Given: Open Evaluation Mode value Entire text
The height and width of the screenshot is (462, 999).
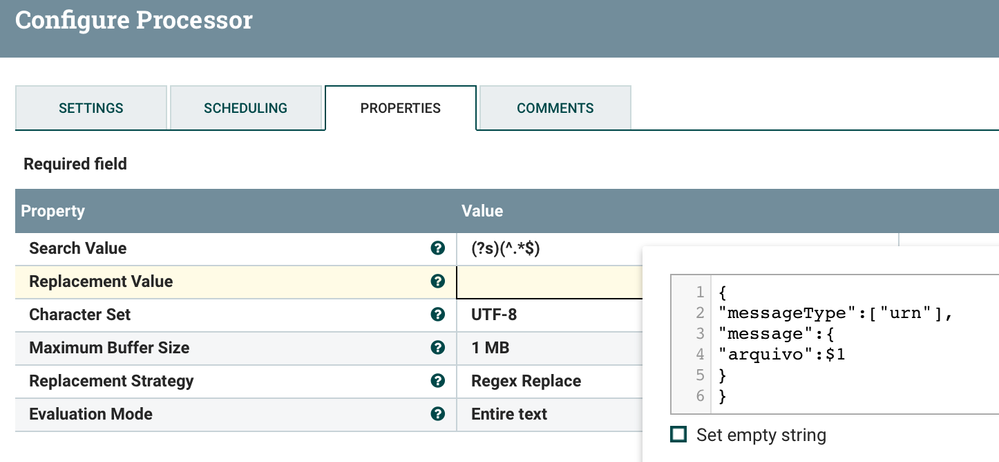Looking at the screenshot, I should (x=509, y=414).
